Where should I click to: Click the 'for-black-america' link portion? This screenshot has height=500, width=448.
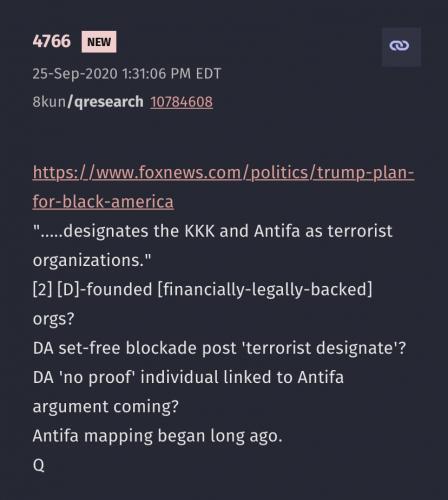pyautogui.click(x=103, y=202)
